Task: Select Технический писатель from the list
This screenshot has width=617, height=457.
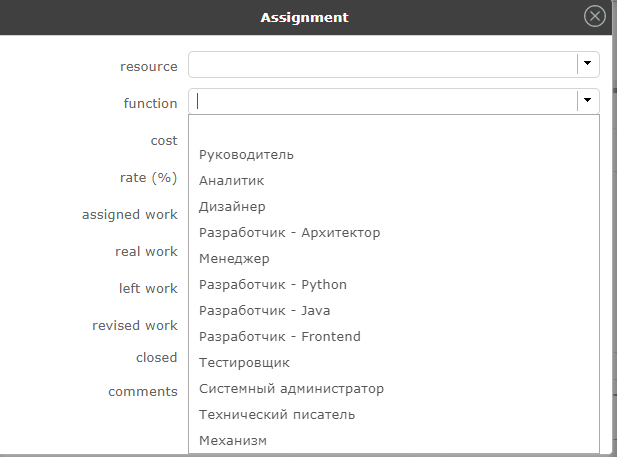Action: [277, 415]
